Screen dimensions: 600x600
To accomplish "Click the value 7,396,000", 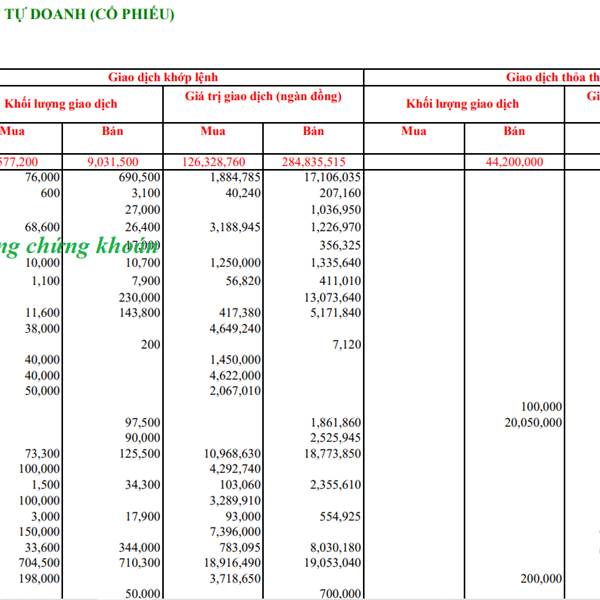I will click(235, 532).
